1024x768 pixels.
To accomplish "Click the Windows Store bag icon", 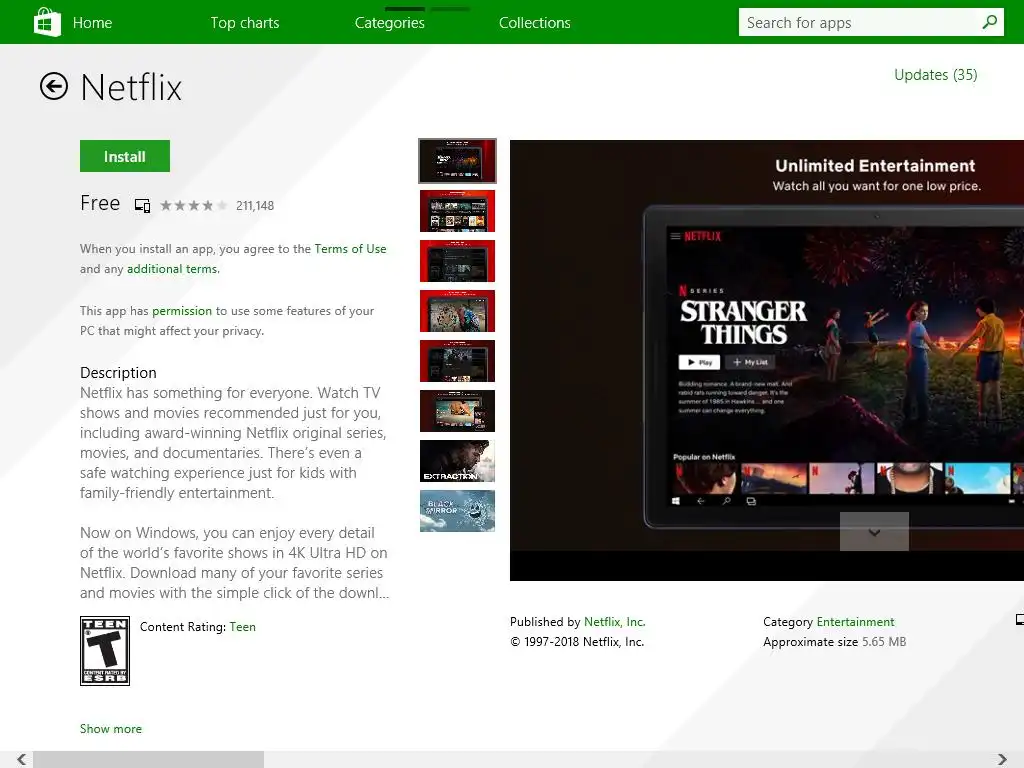I will [47, 22].
